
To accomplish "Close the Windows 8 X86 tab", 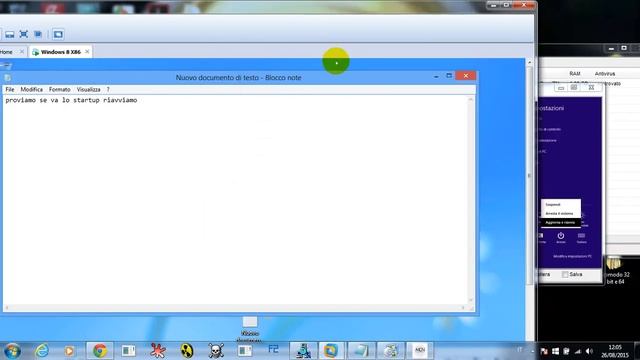I will (87, 52).
